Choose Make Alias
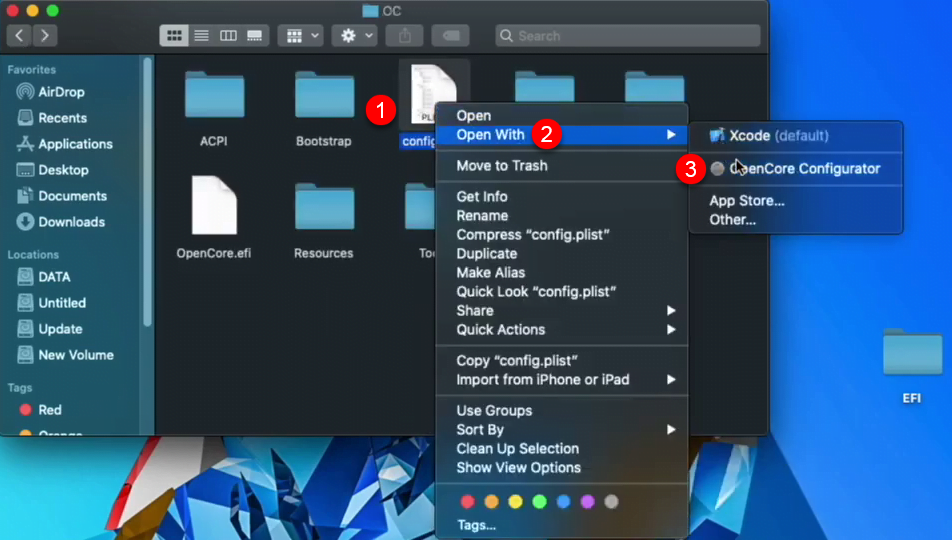Screen dimensions: 952x540 562,273
